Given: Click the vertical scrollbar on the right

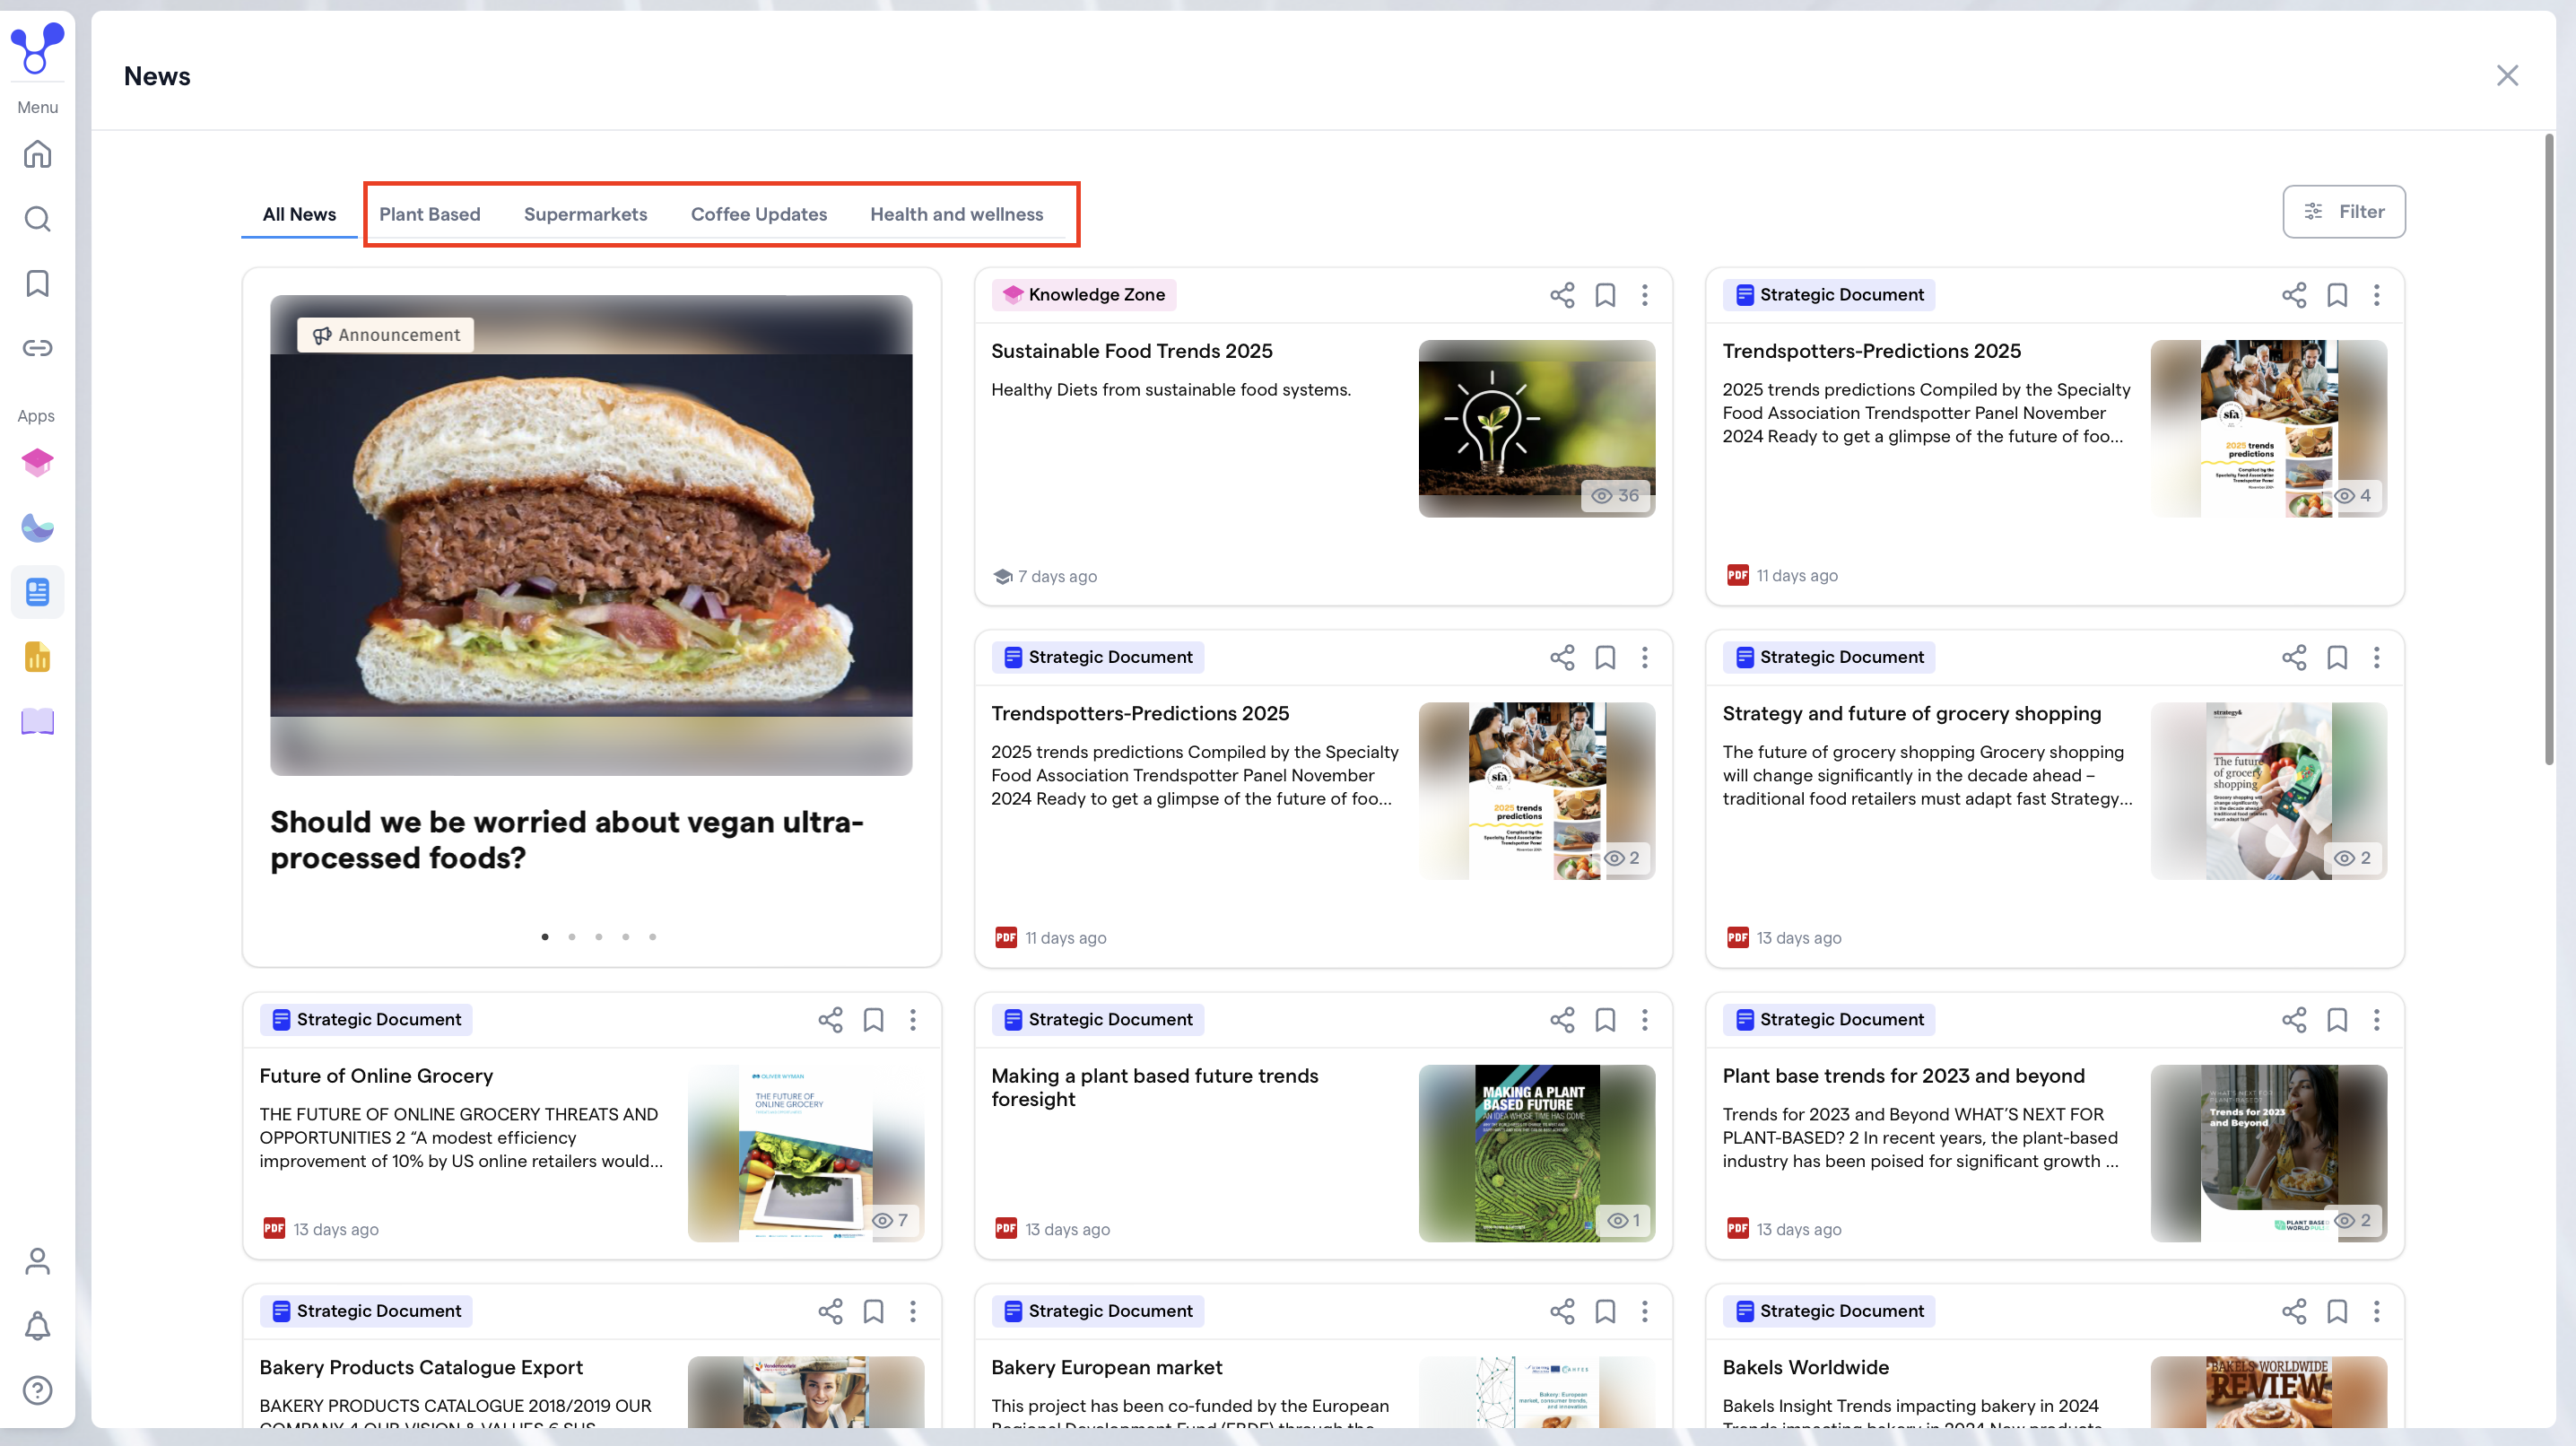Looking at the screenshot, I should point(2549,450).
